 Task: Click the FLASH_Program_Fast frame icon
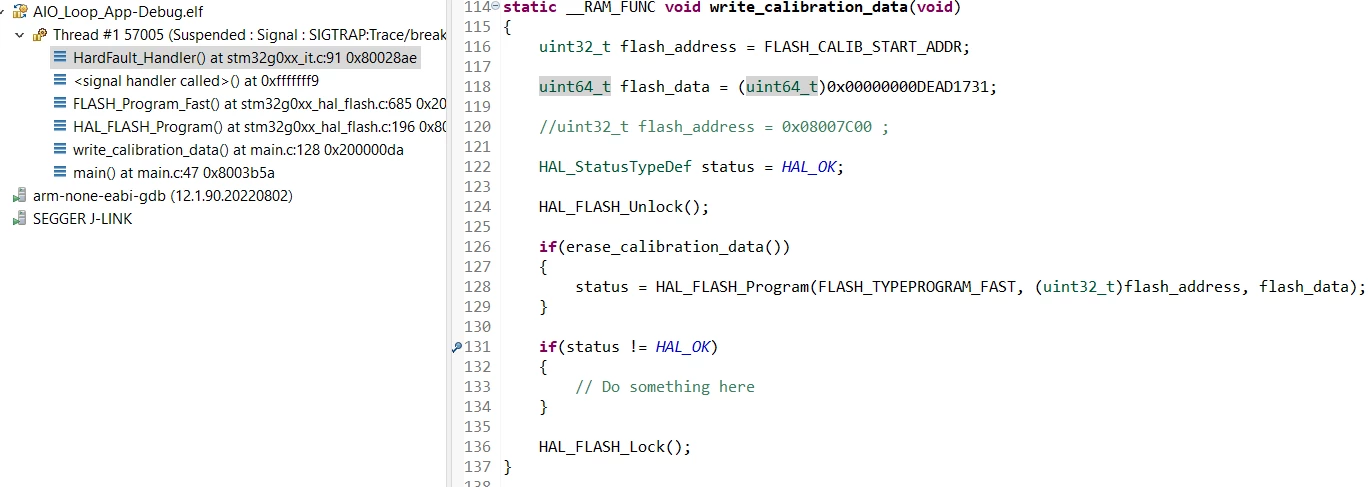coord(60,104)
